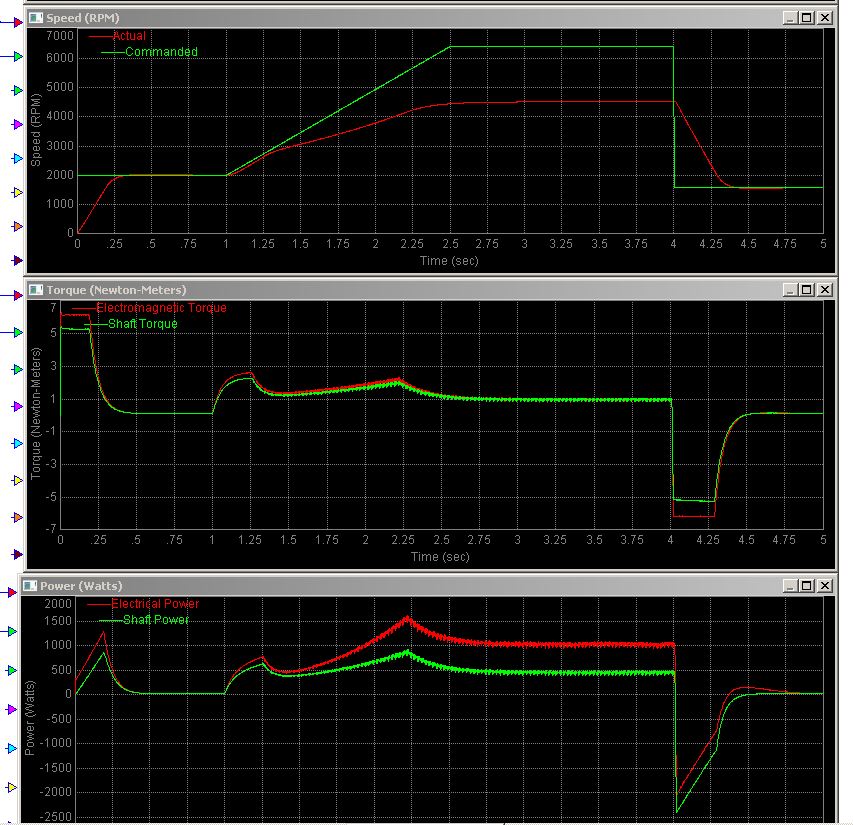The height and width of the screenshot is (825, 853).
Task: Maximize the Torque (Newton-Meters) plot window
Action: click(807, 290)
